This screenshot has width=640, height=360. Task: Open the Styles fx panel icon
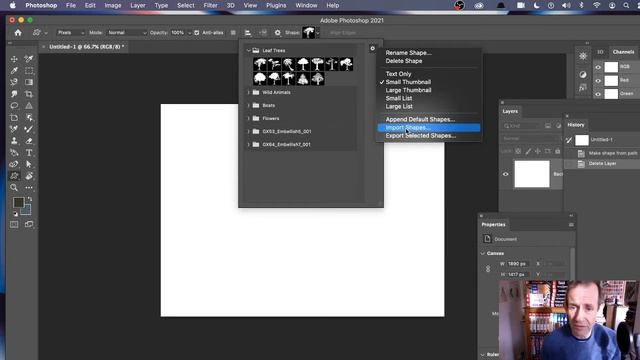coord(583,88)
